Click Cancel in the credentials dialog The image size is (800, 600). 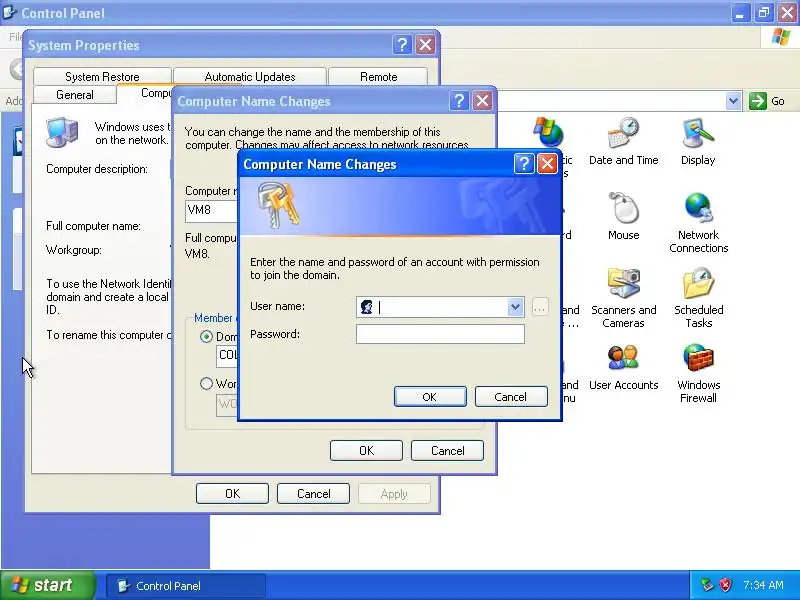click(511, 396)
